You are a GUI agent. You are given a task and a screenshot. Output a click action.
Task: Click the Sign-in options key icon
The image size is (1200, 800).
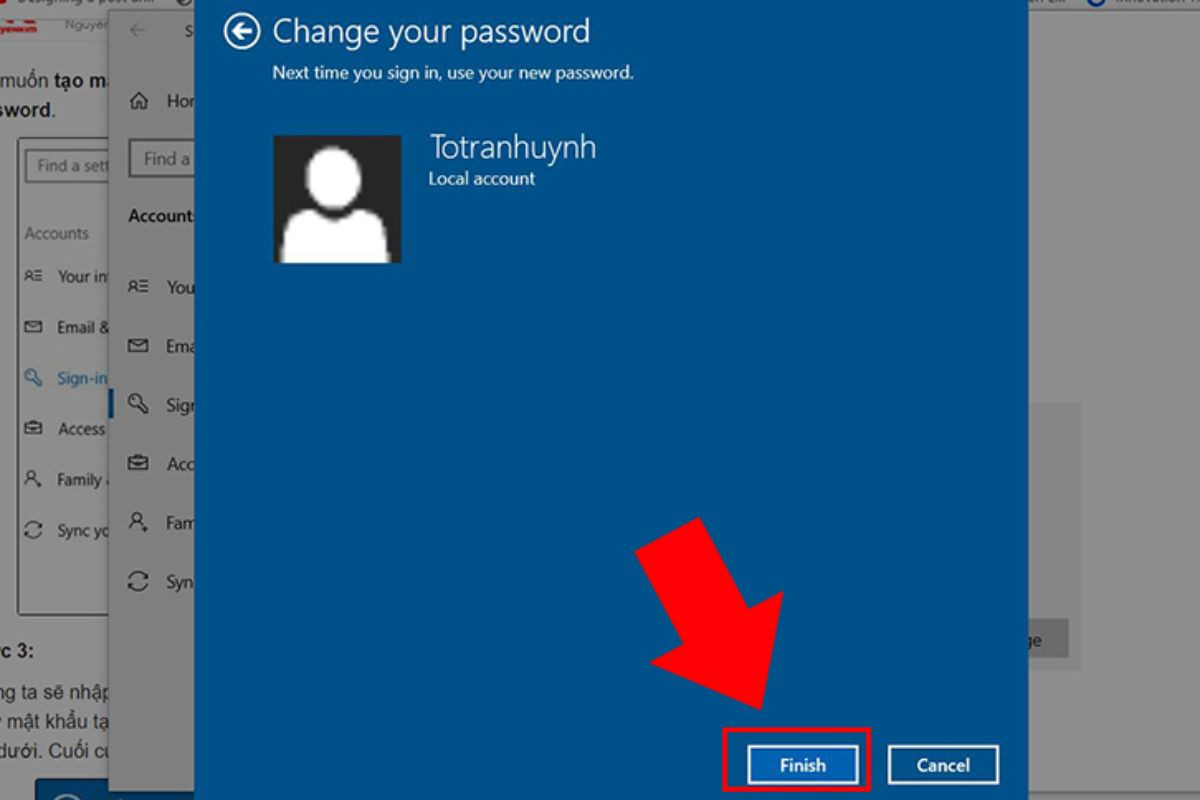coord(138,404)
